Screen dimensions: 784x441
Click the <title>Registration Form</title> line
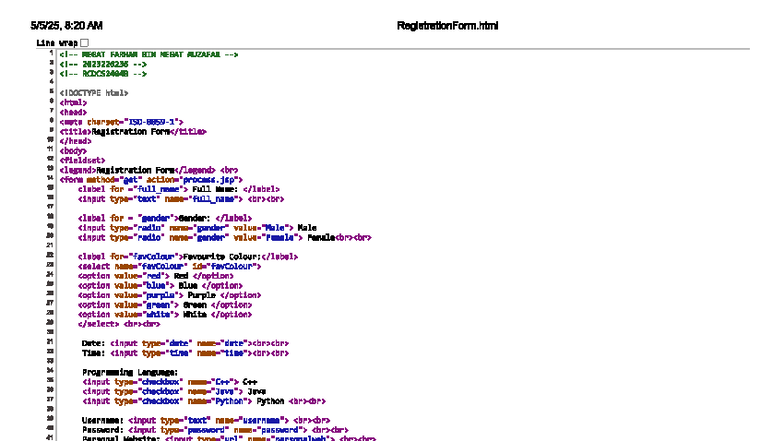point(133,132)
